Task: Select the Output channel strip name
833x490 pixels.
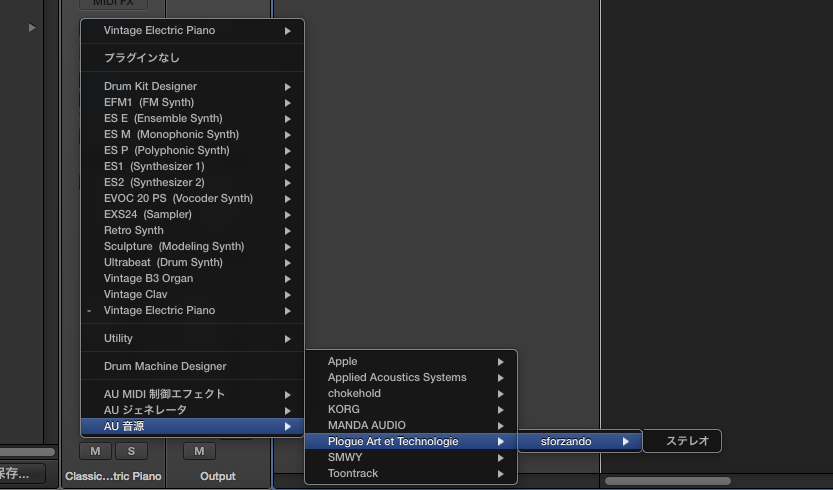Action: pos(218,476)
